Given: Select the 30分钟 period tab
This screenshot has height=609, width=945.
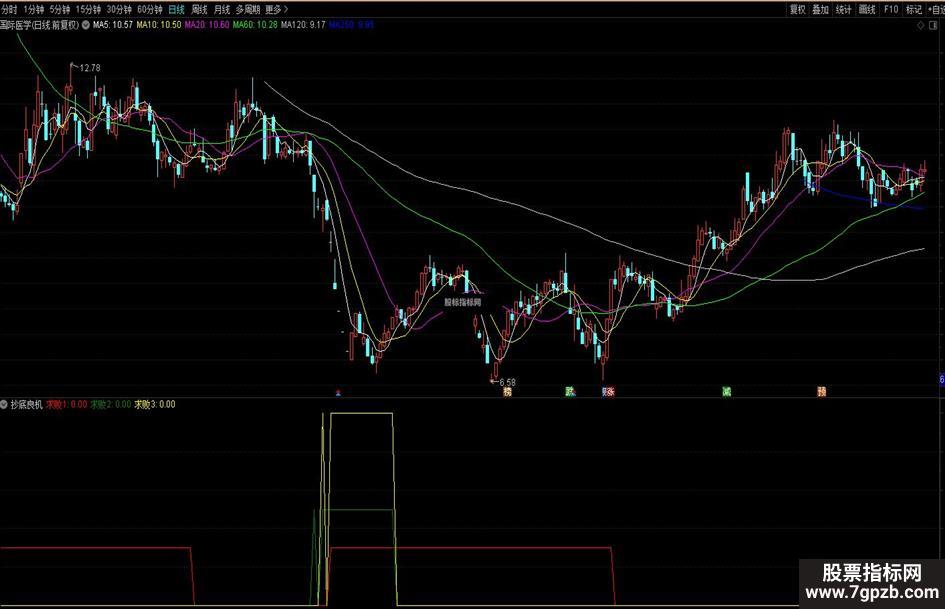Looking at the screenshot, I should point(119,10).
